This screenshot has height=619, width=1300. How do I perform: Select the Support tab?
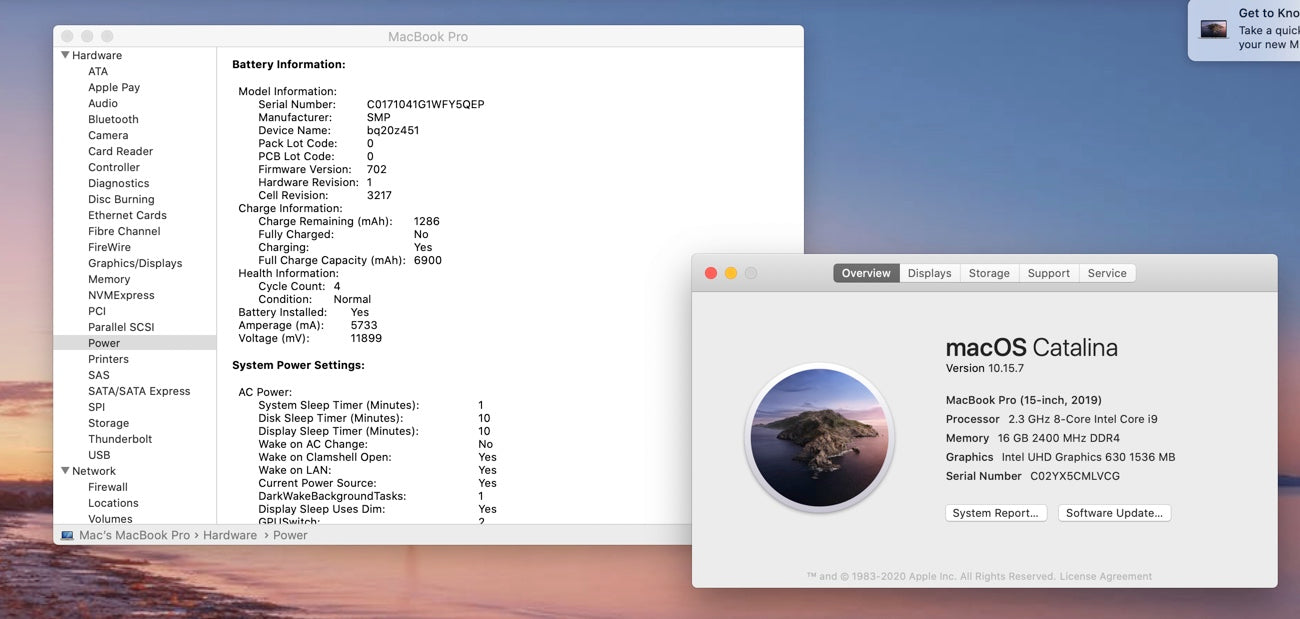pyautogui.click(x=1048, y=273)
